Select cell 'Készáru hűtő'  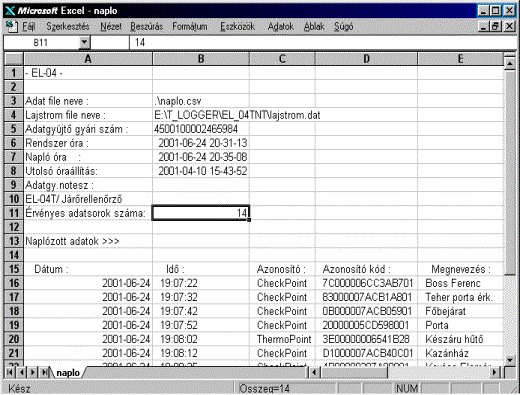click(460, 339)
